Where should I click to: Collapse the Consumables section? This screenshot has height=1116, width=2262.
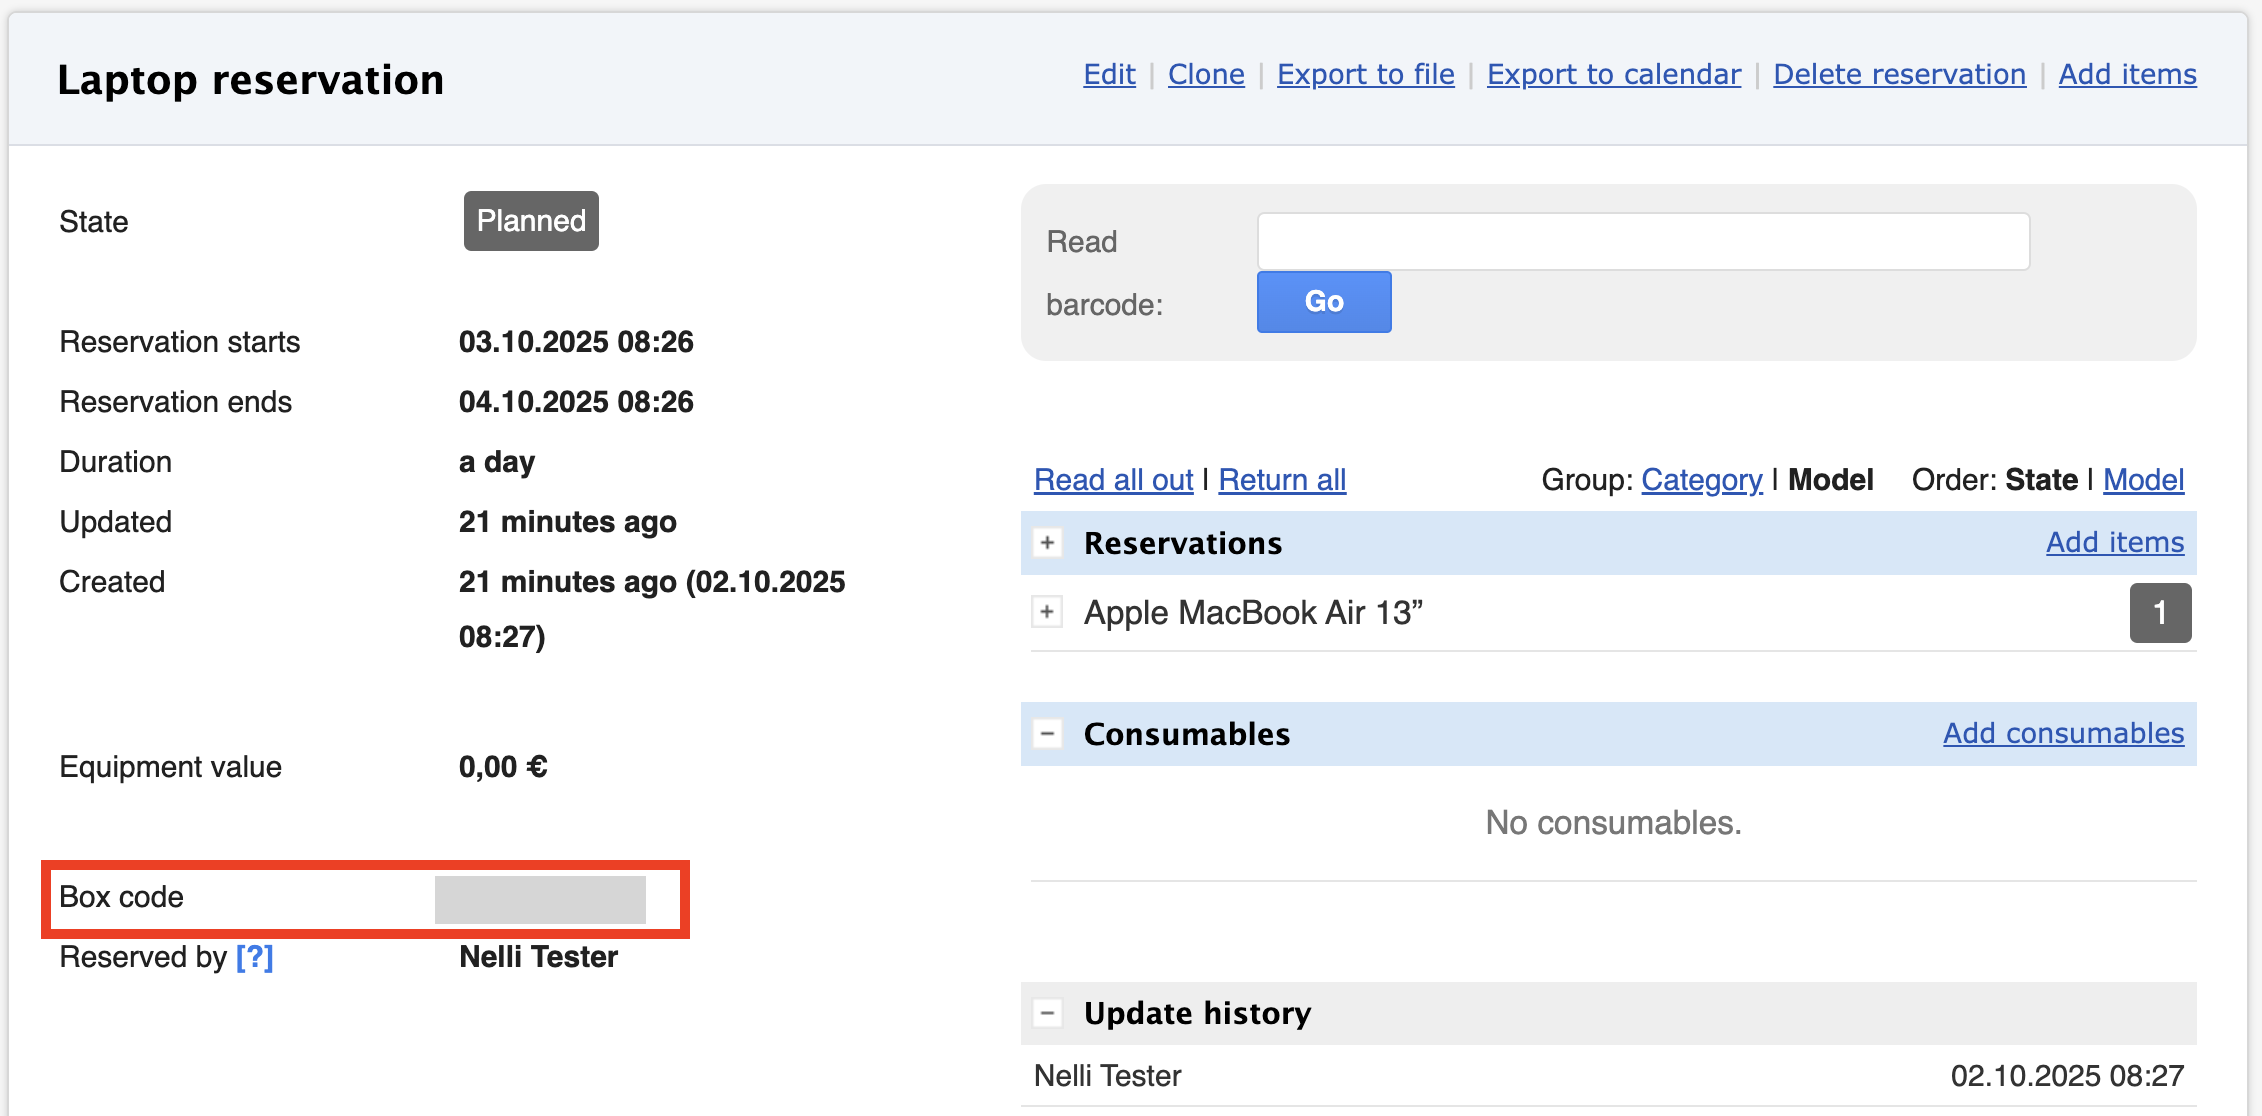(x=1047, y=734)
